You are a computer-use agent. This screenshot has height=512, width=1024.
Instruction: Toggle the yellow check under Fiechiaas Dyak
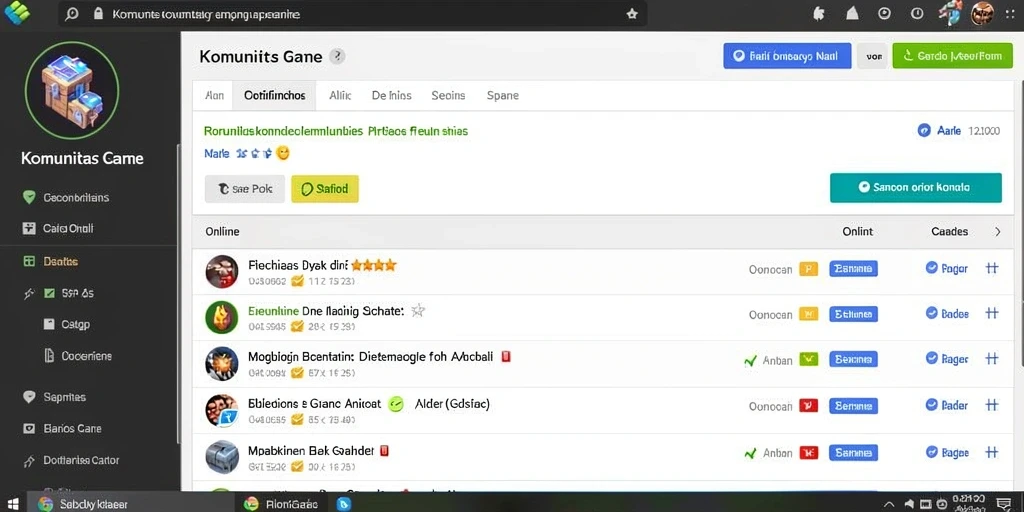coord(297,281)
